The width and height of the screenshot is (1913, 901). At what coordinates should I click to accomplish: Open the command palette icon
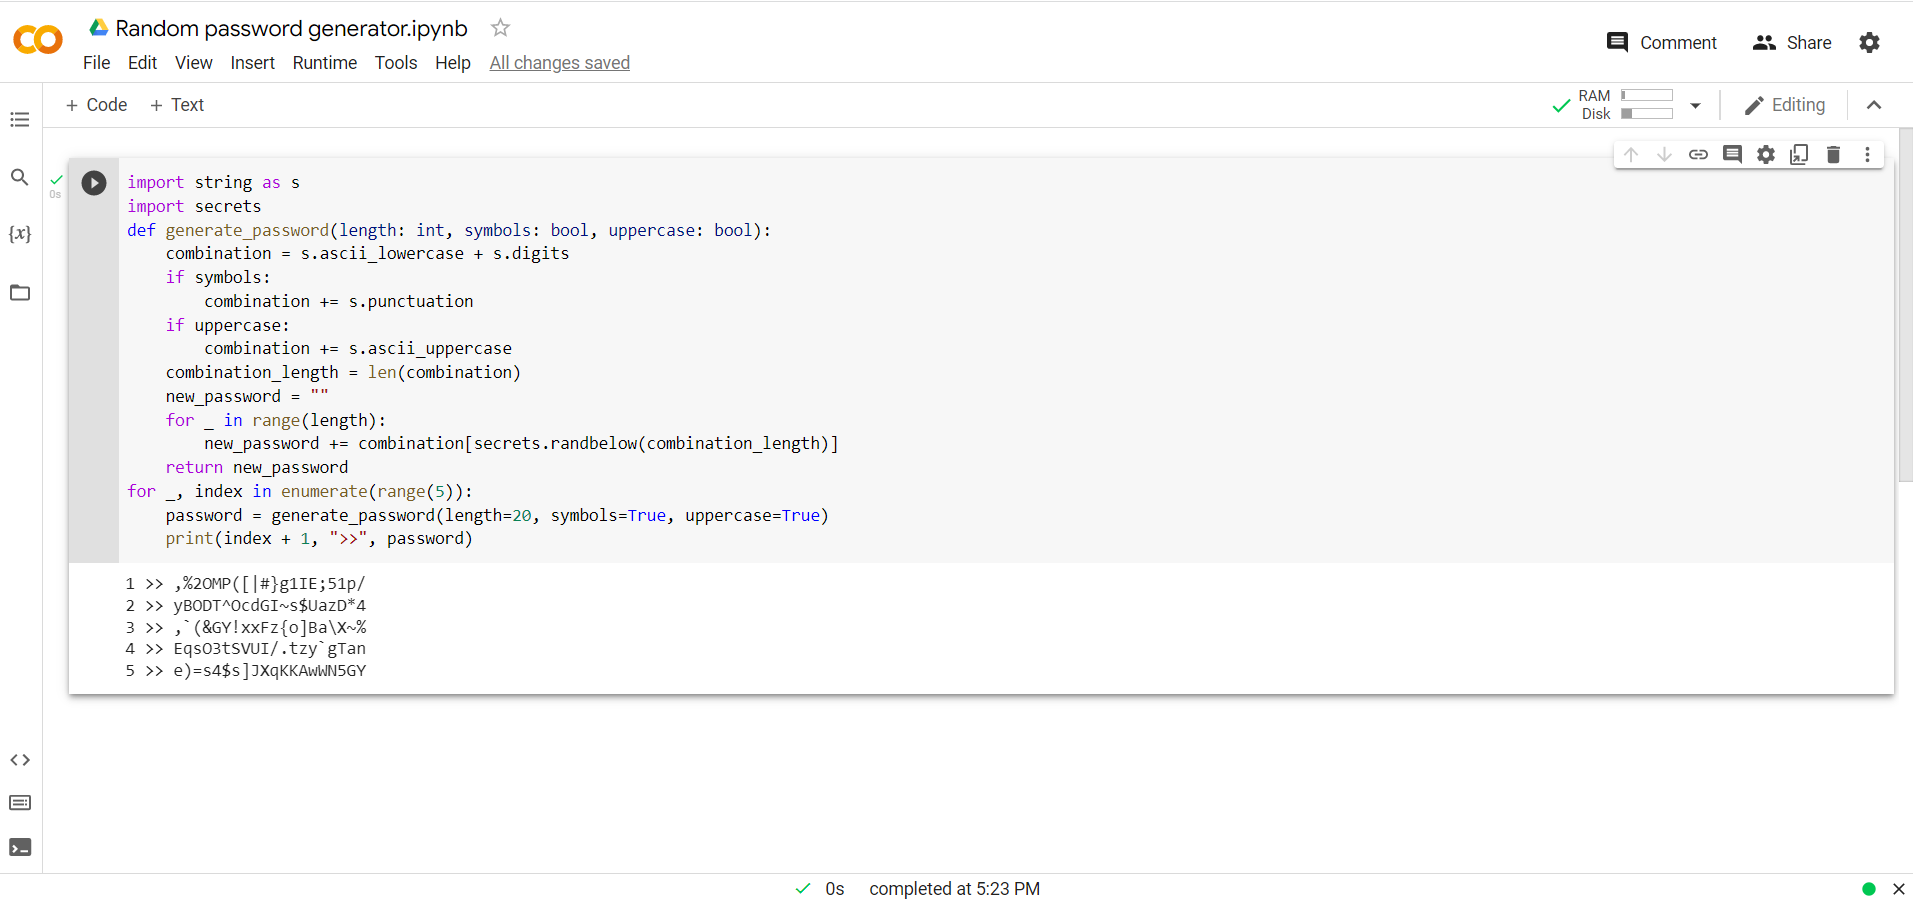tap(20, 803)
